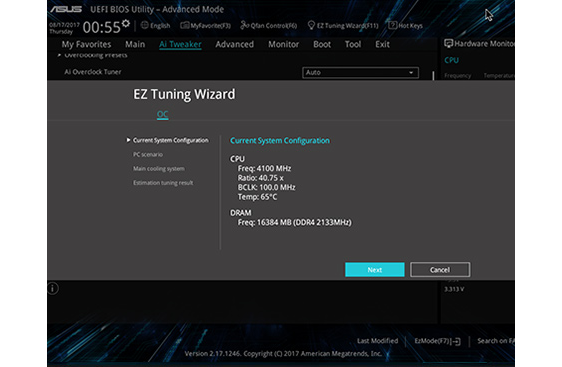
Task: Open the clock settings gear icon
Action: pos(126,24)
